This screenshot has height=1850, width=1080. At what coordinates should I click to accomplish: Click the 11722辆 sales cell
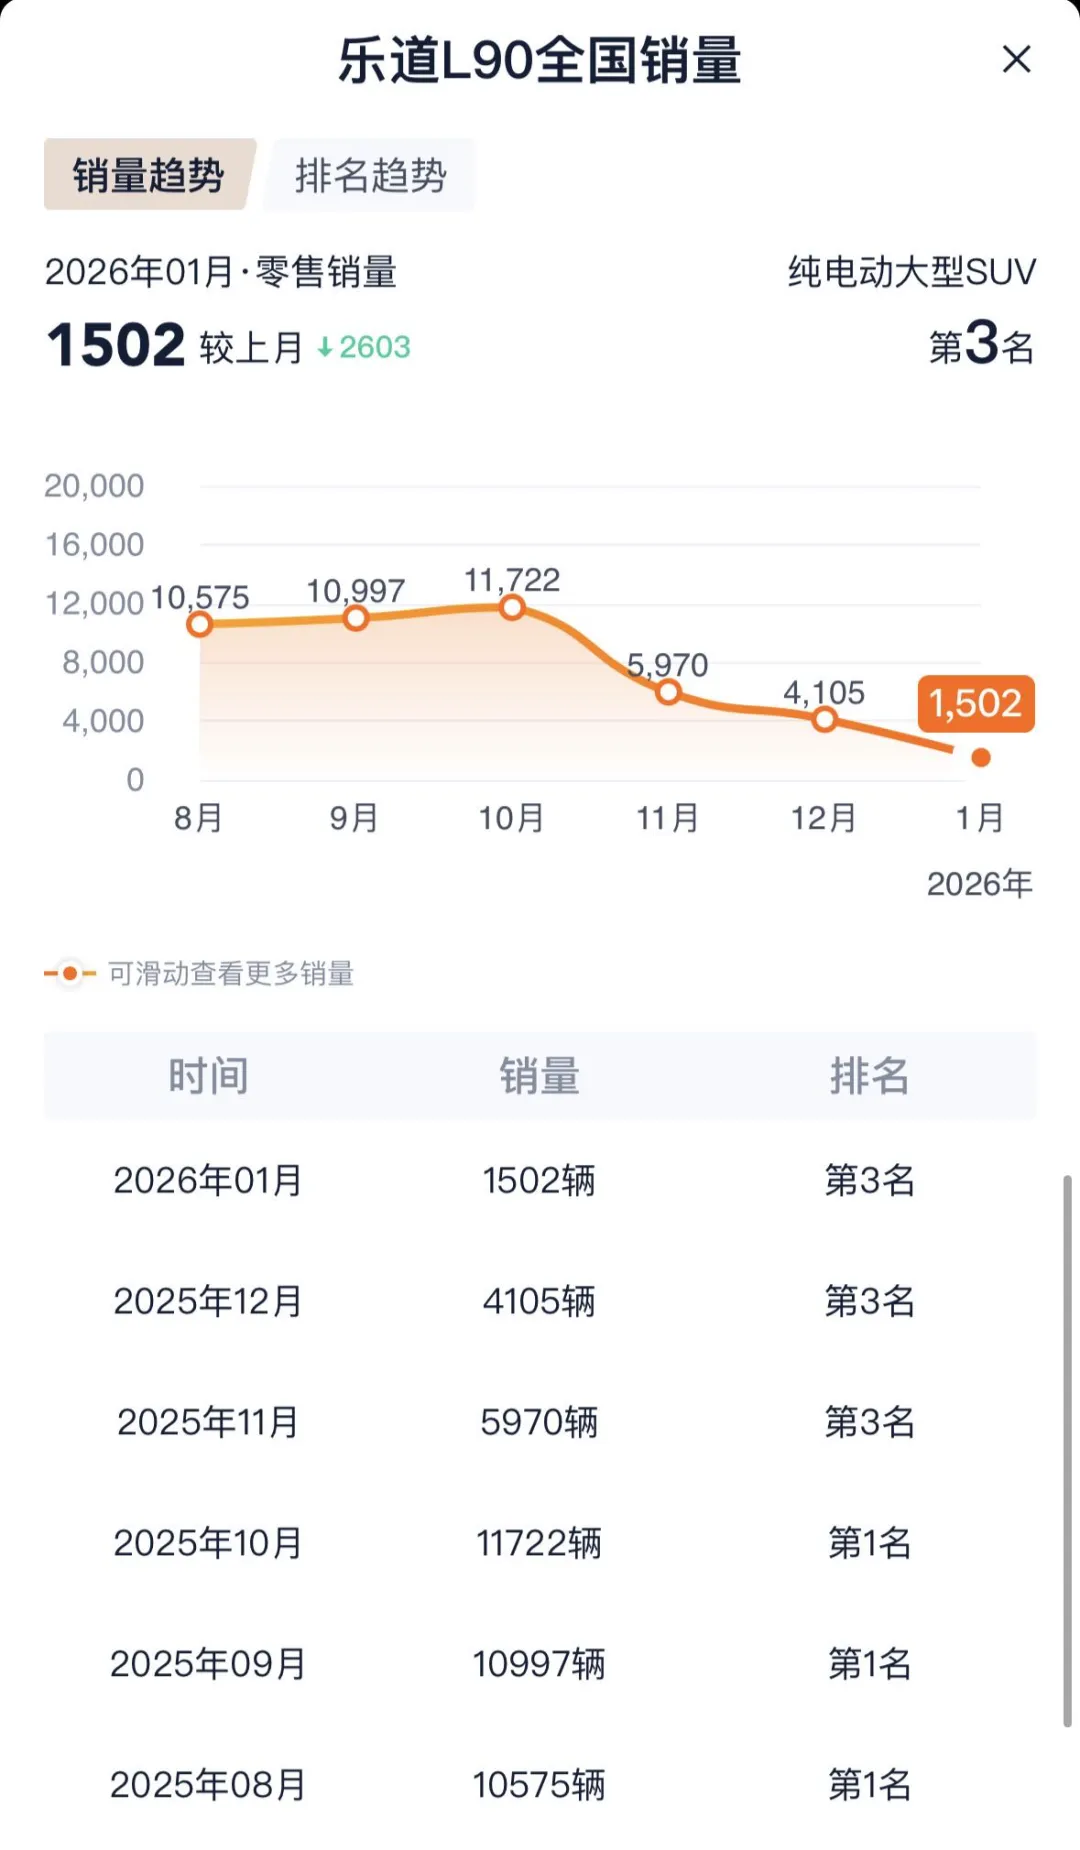coord(539,1542)
